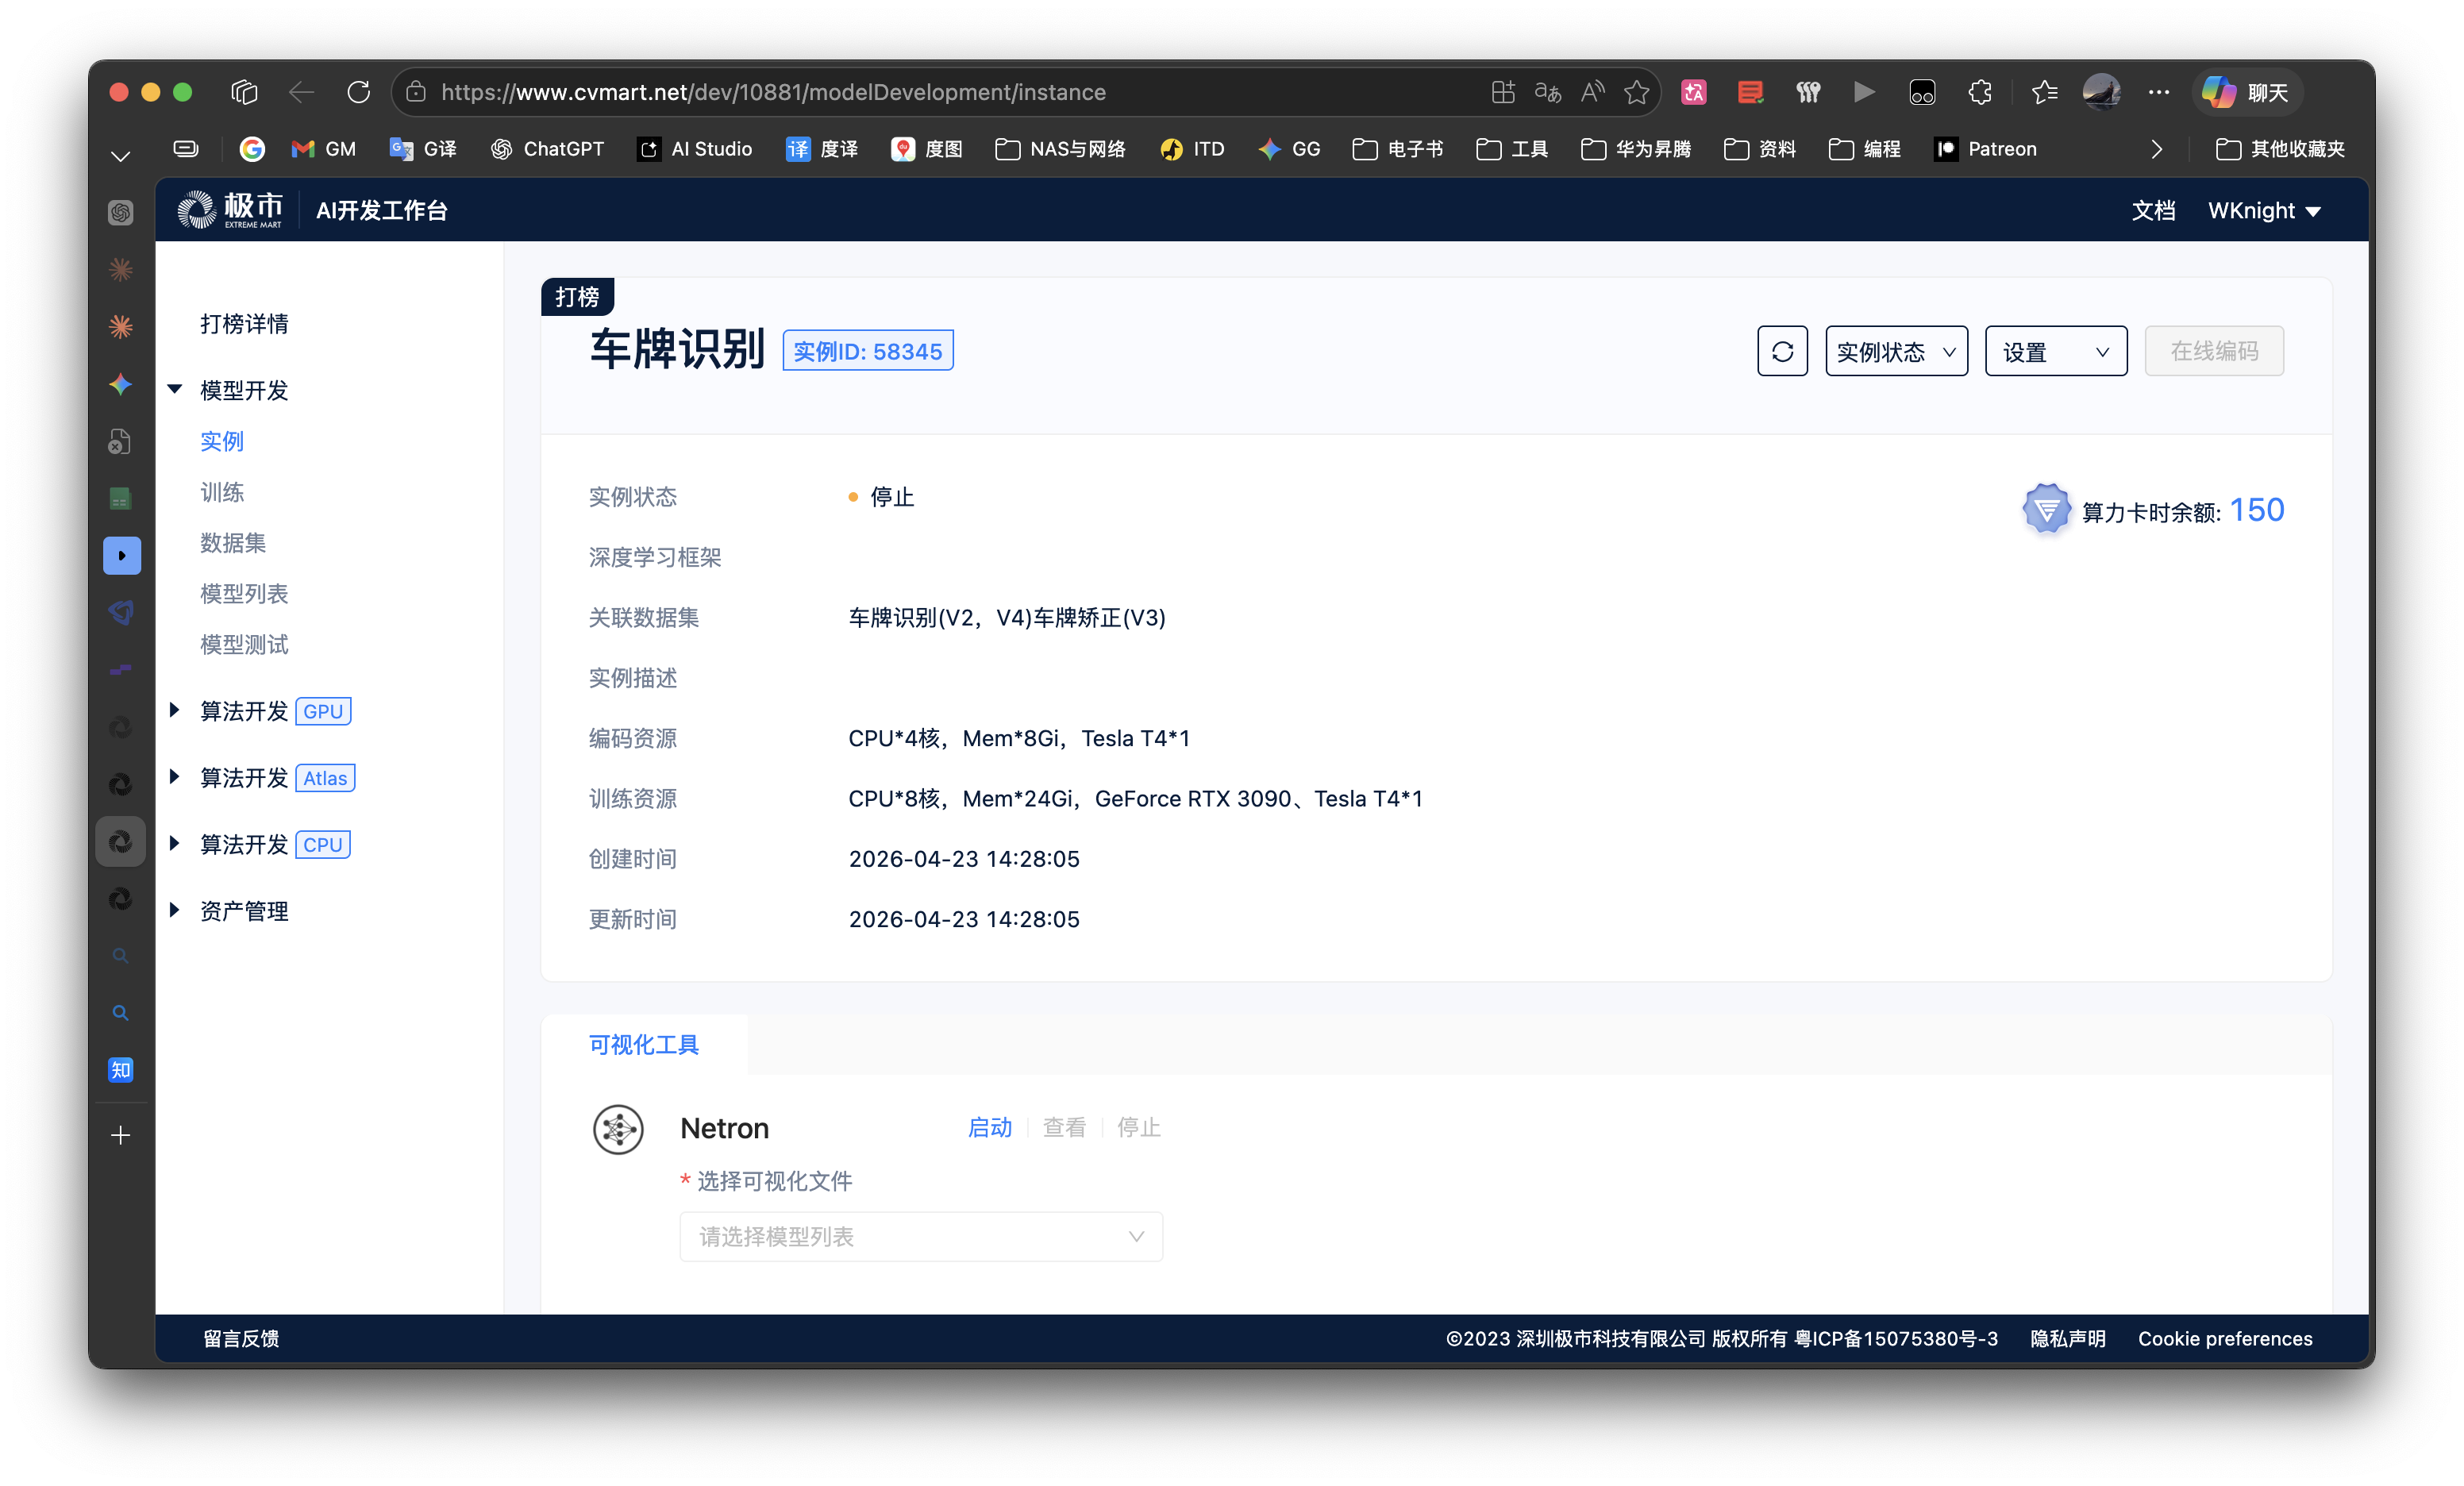Click the 极市 Extreme Mart logo
2464x1486 pixels.
(x=230, y=210)
